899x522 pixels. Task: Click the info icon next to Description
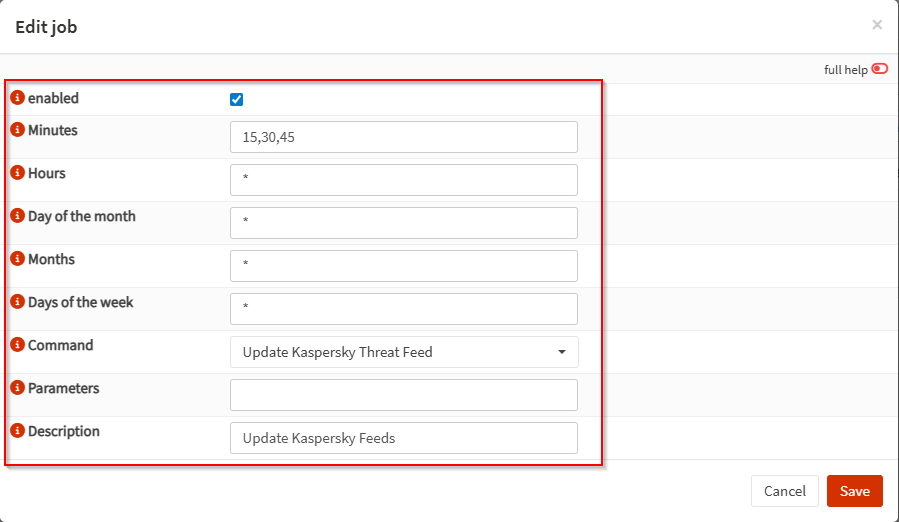(17, 431)
